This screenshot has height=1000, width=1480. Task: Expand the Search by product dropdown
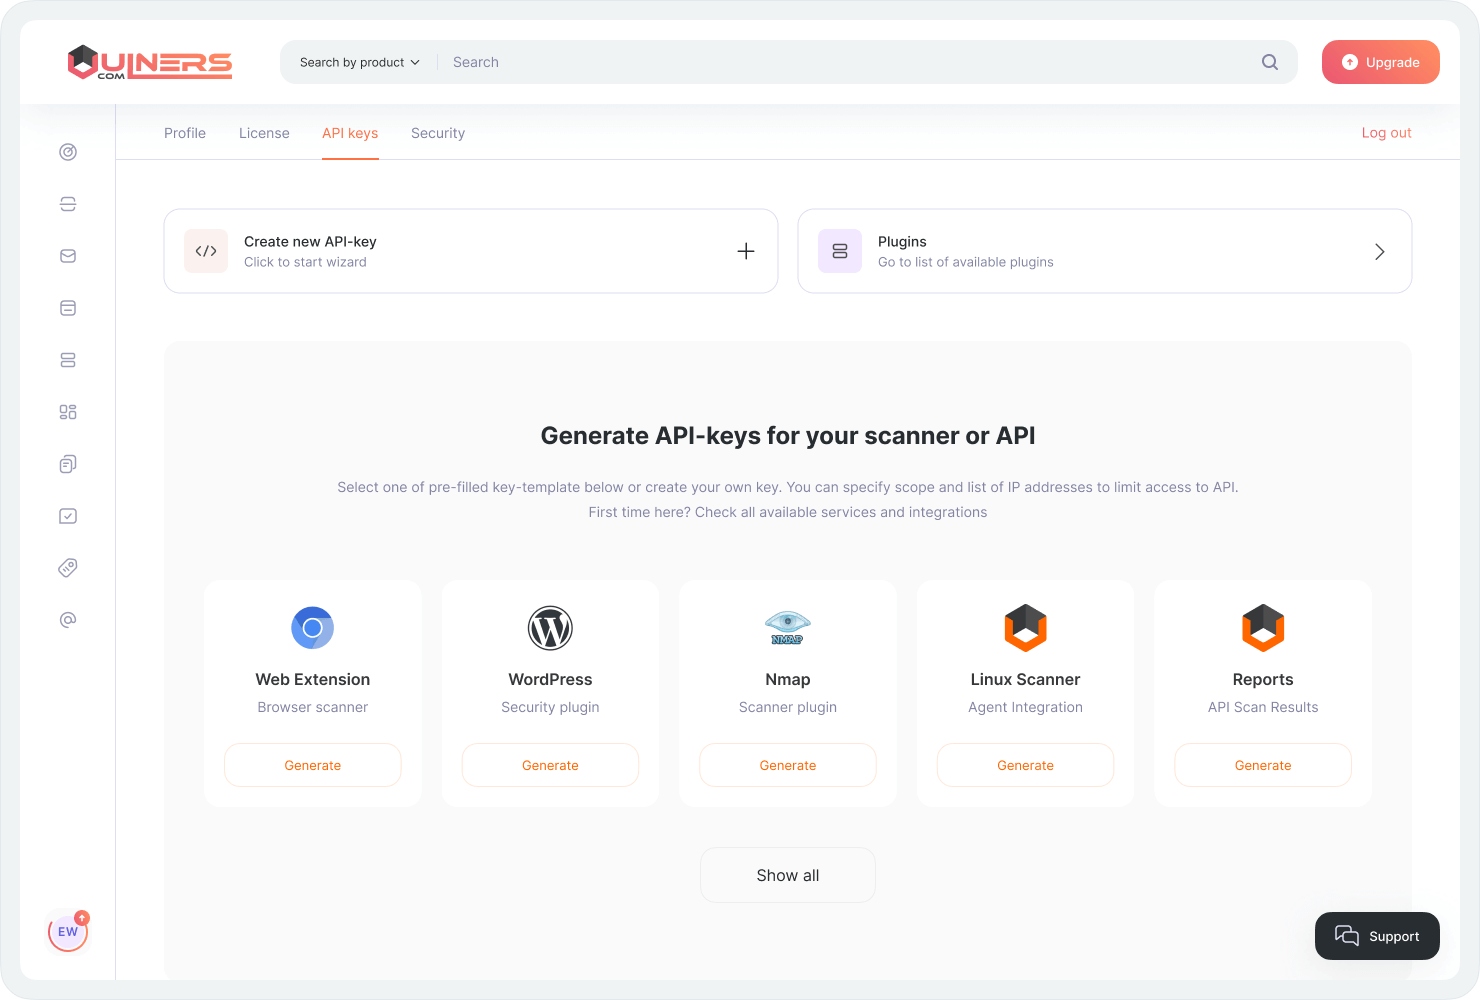point(359,62)
